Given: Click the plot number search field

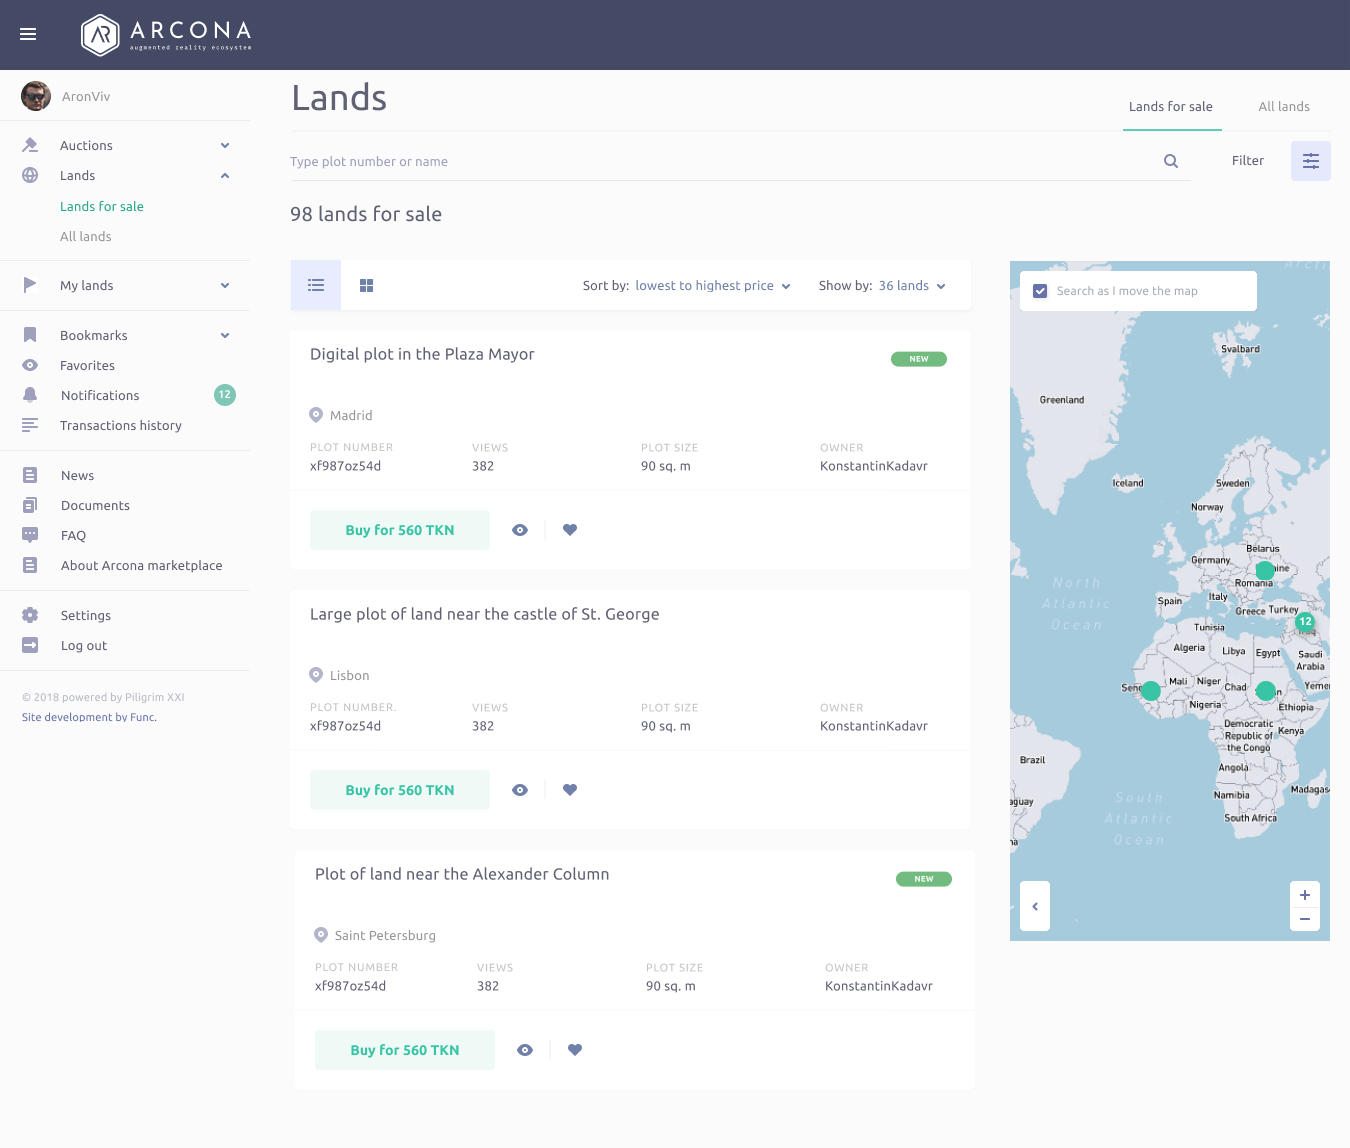Looking at the screenshot, I should point(720,162).
